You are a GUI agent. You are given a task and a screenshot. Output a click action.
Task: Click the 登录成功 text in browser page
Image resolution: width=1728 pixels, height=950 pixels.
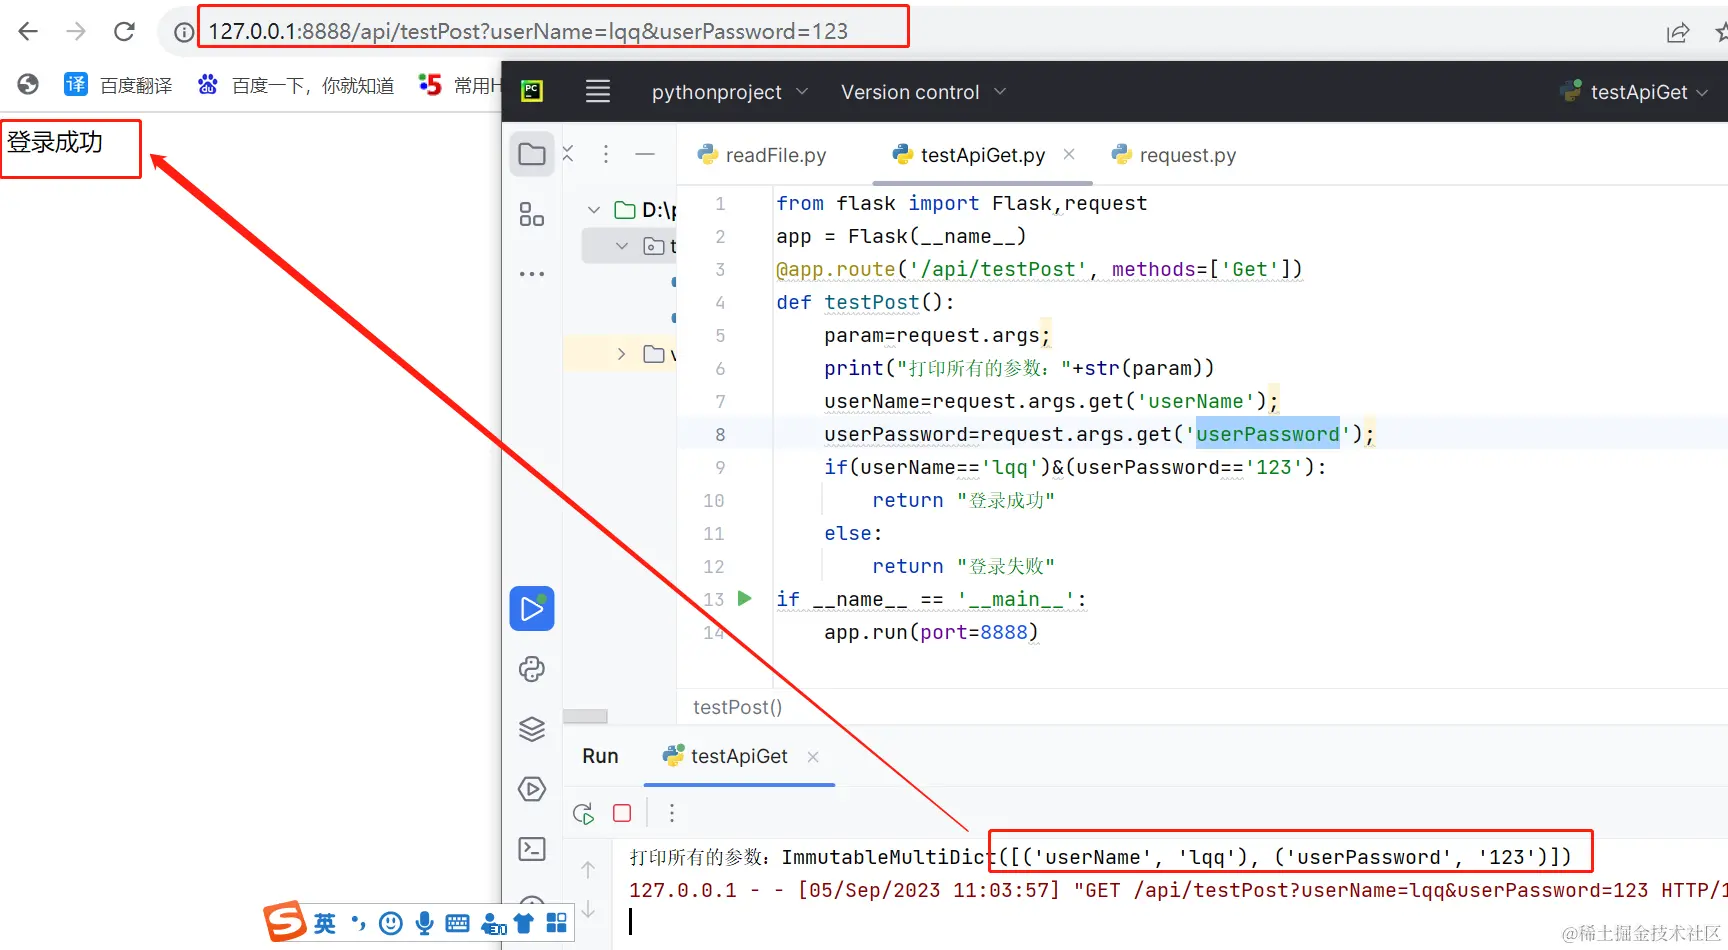click(x=55, y=142)
